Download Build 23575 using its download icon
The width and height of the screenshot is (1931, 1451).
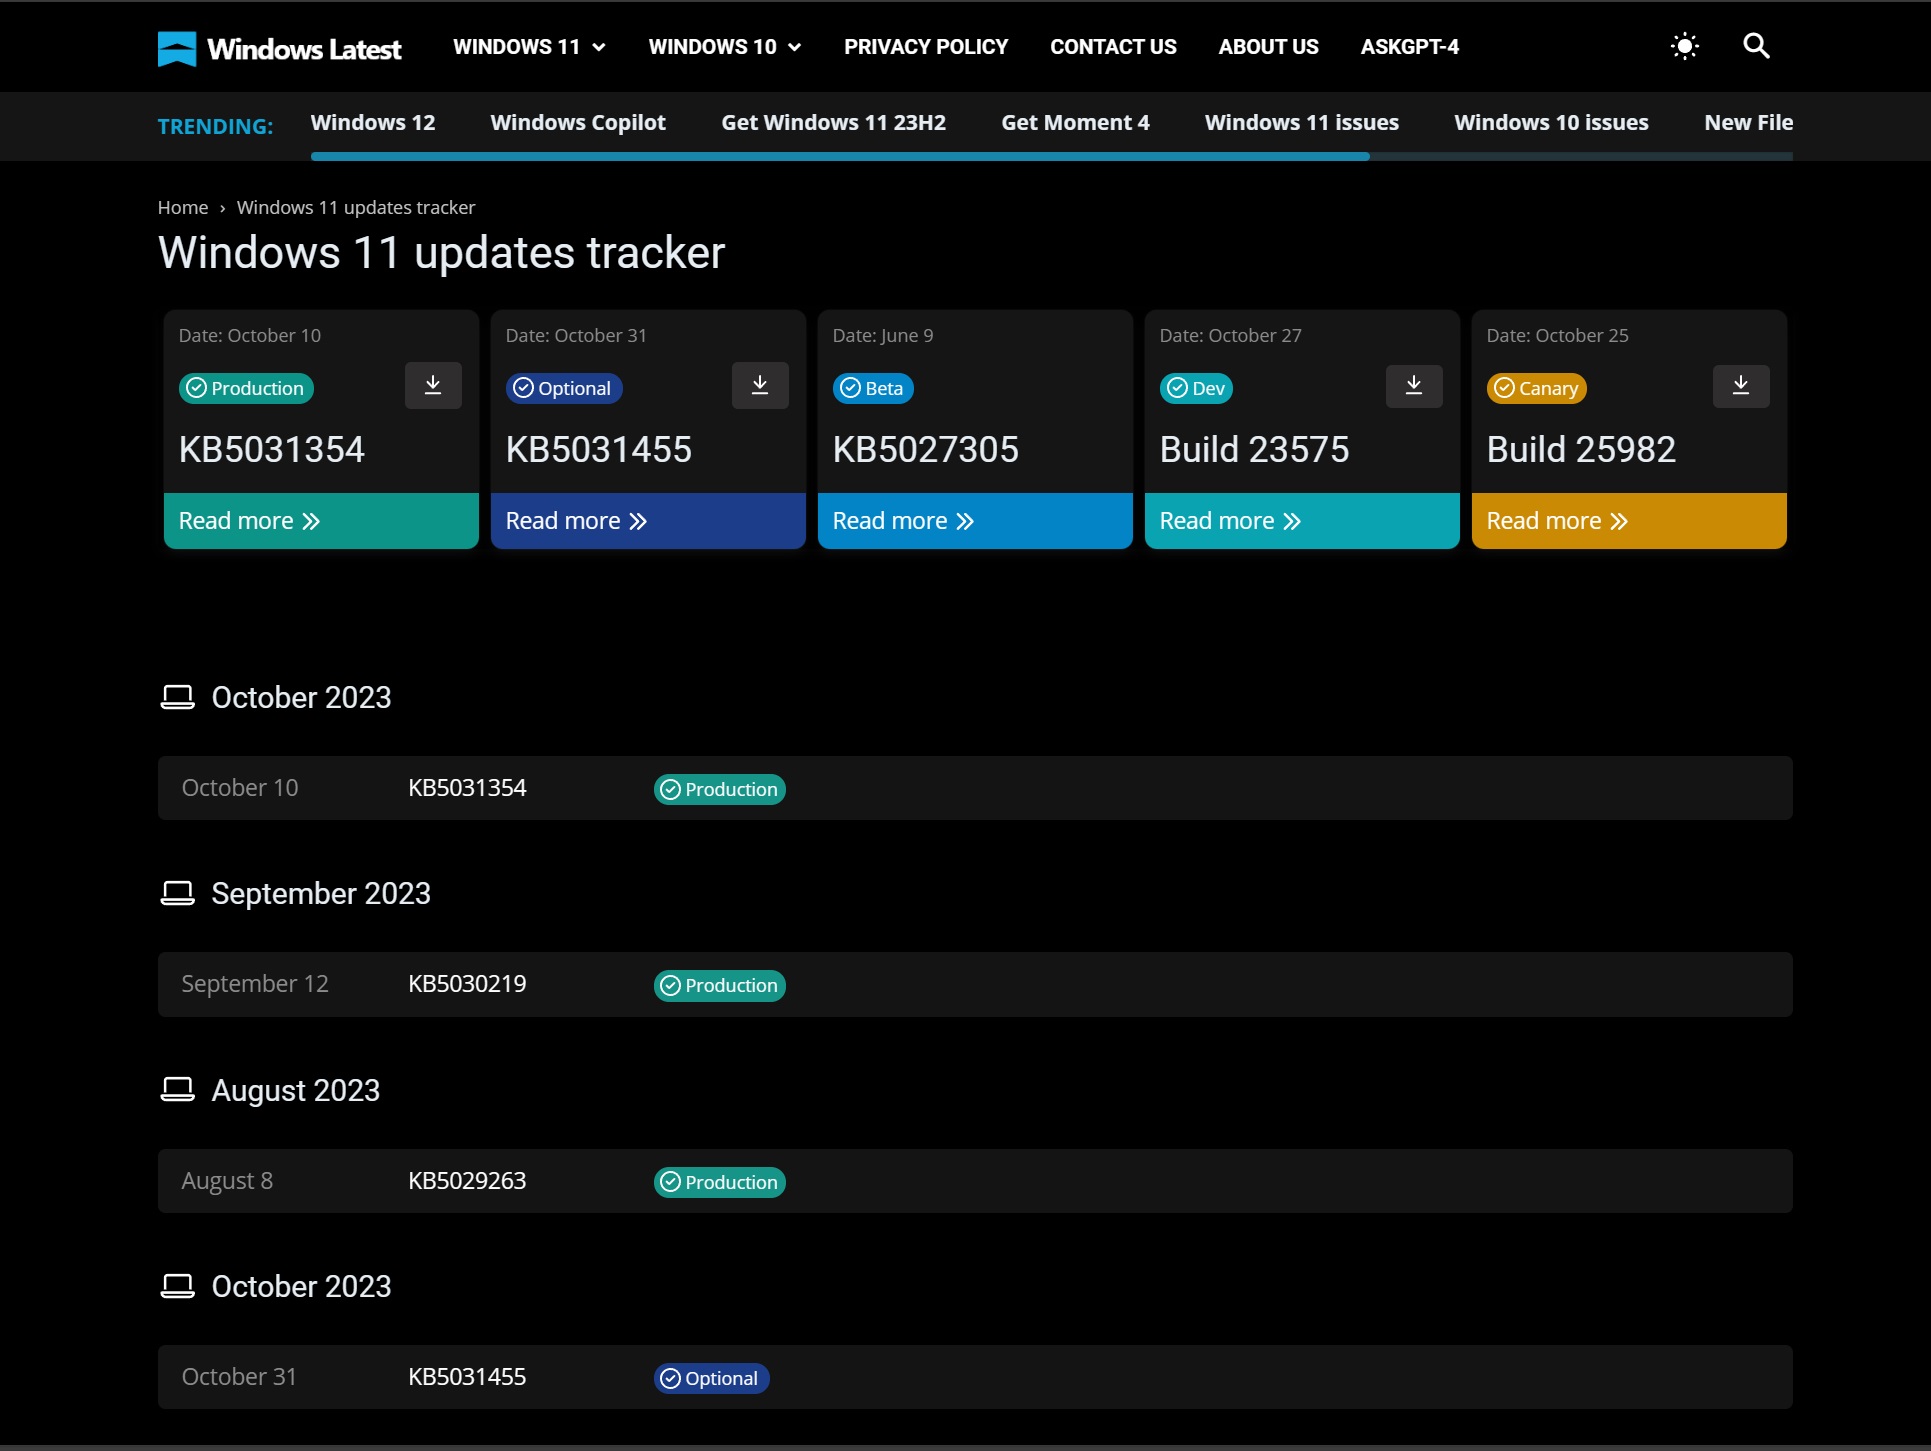coord(1414,386)
